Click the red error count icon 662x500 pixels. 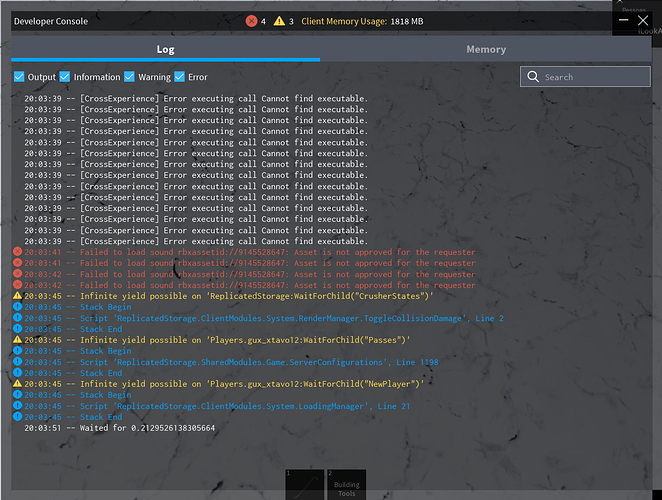[x=251, y=21]
